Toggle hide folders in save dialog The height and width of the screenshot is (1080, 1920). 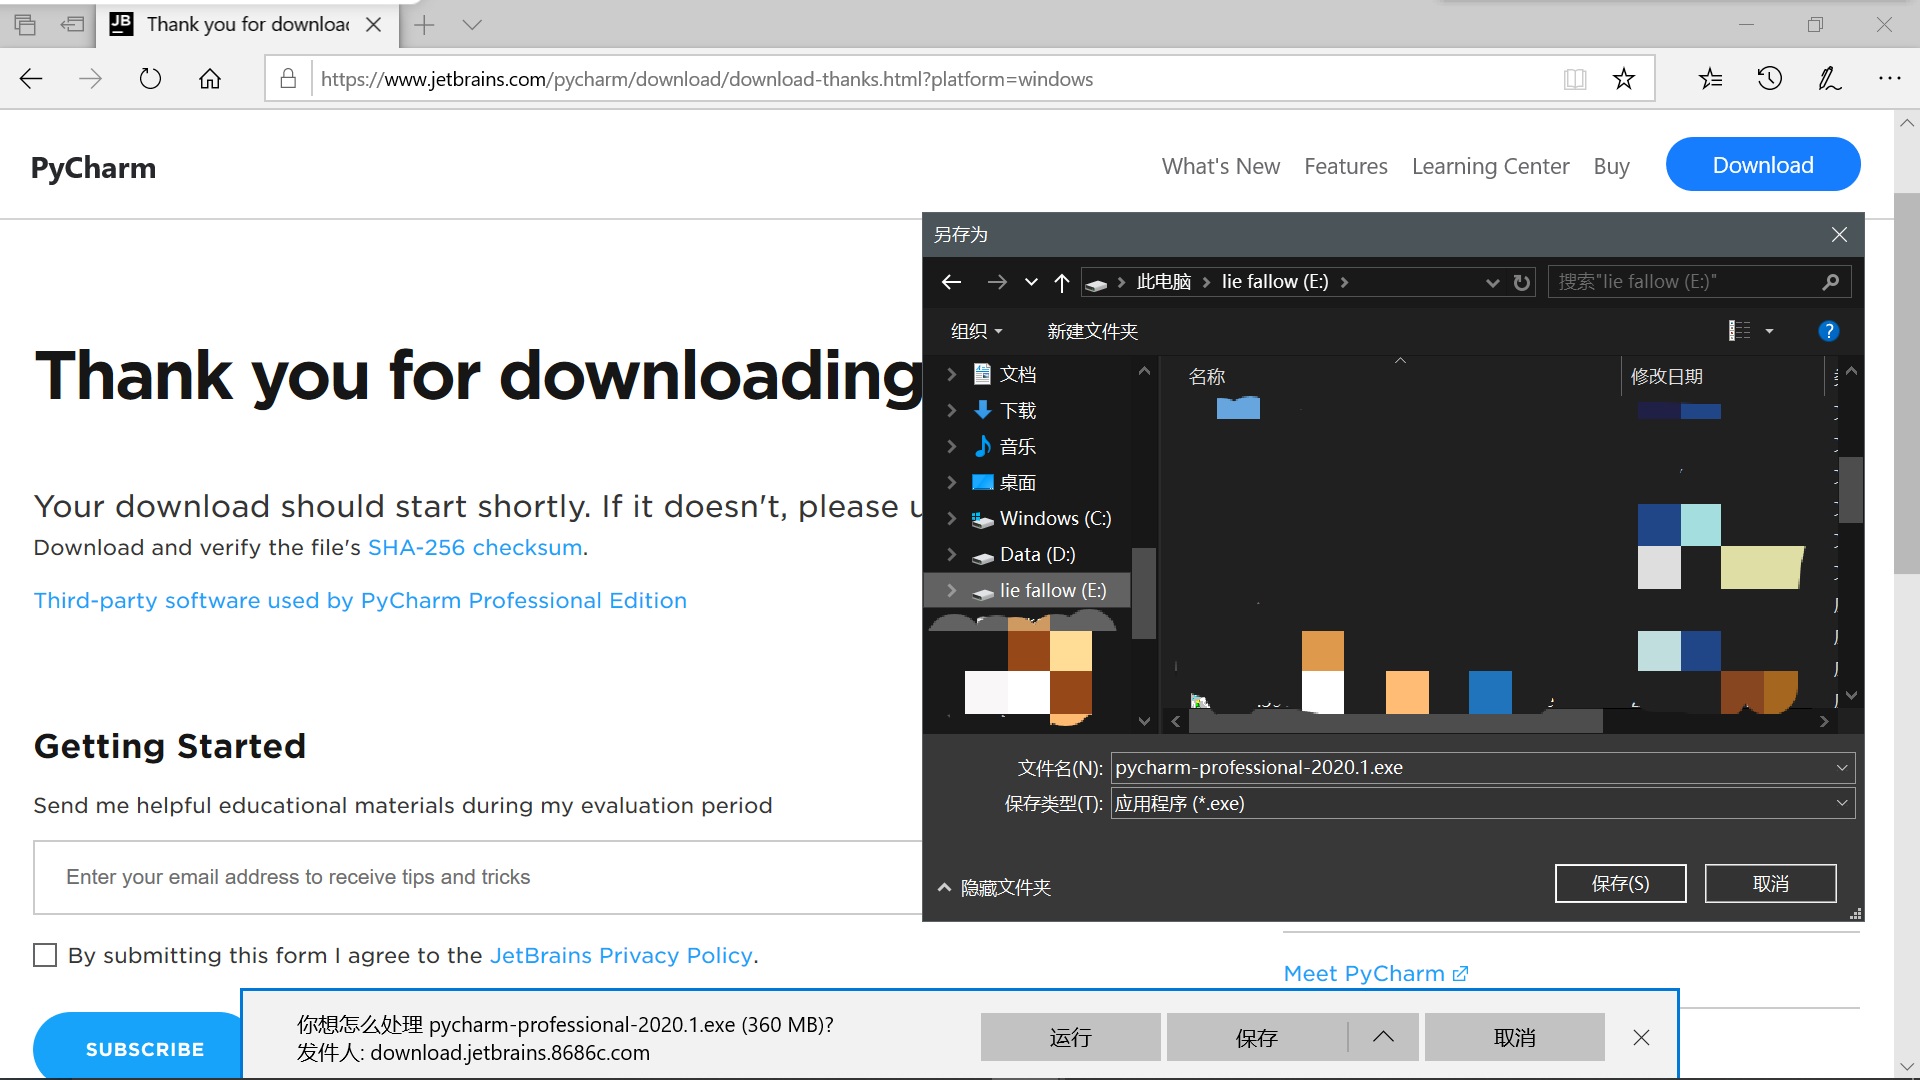(x=995, y=888)
